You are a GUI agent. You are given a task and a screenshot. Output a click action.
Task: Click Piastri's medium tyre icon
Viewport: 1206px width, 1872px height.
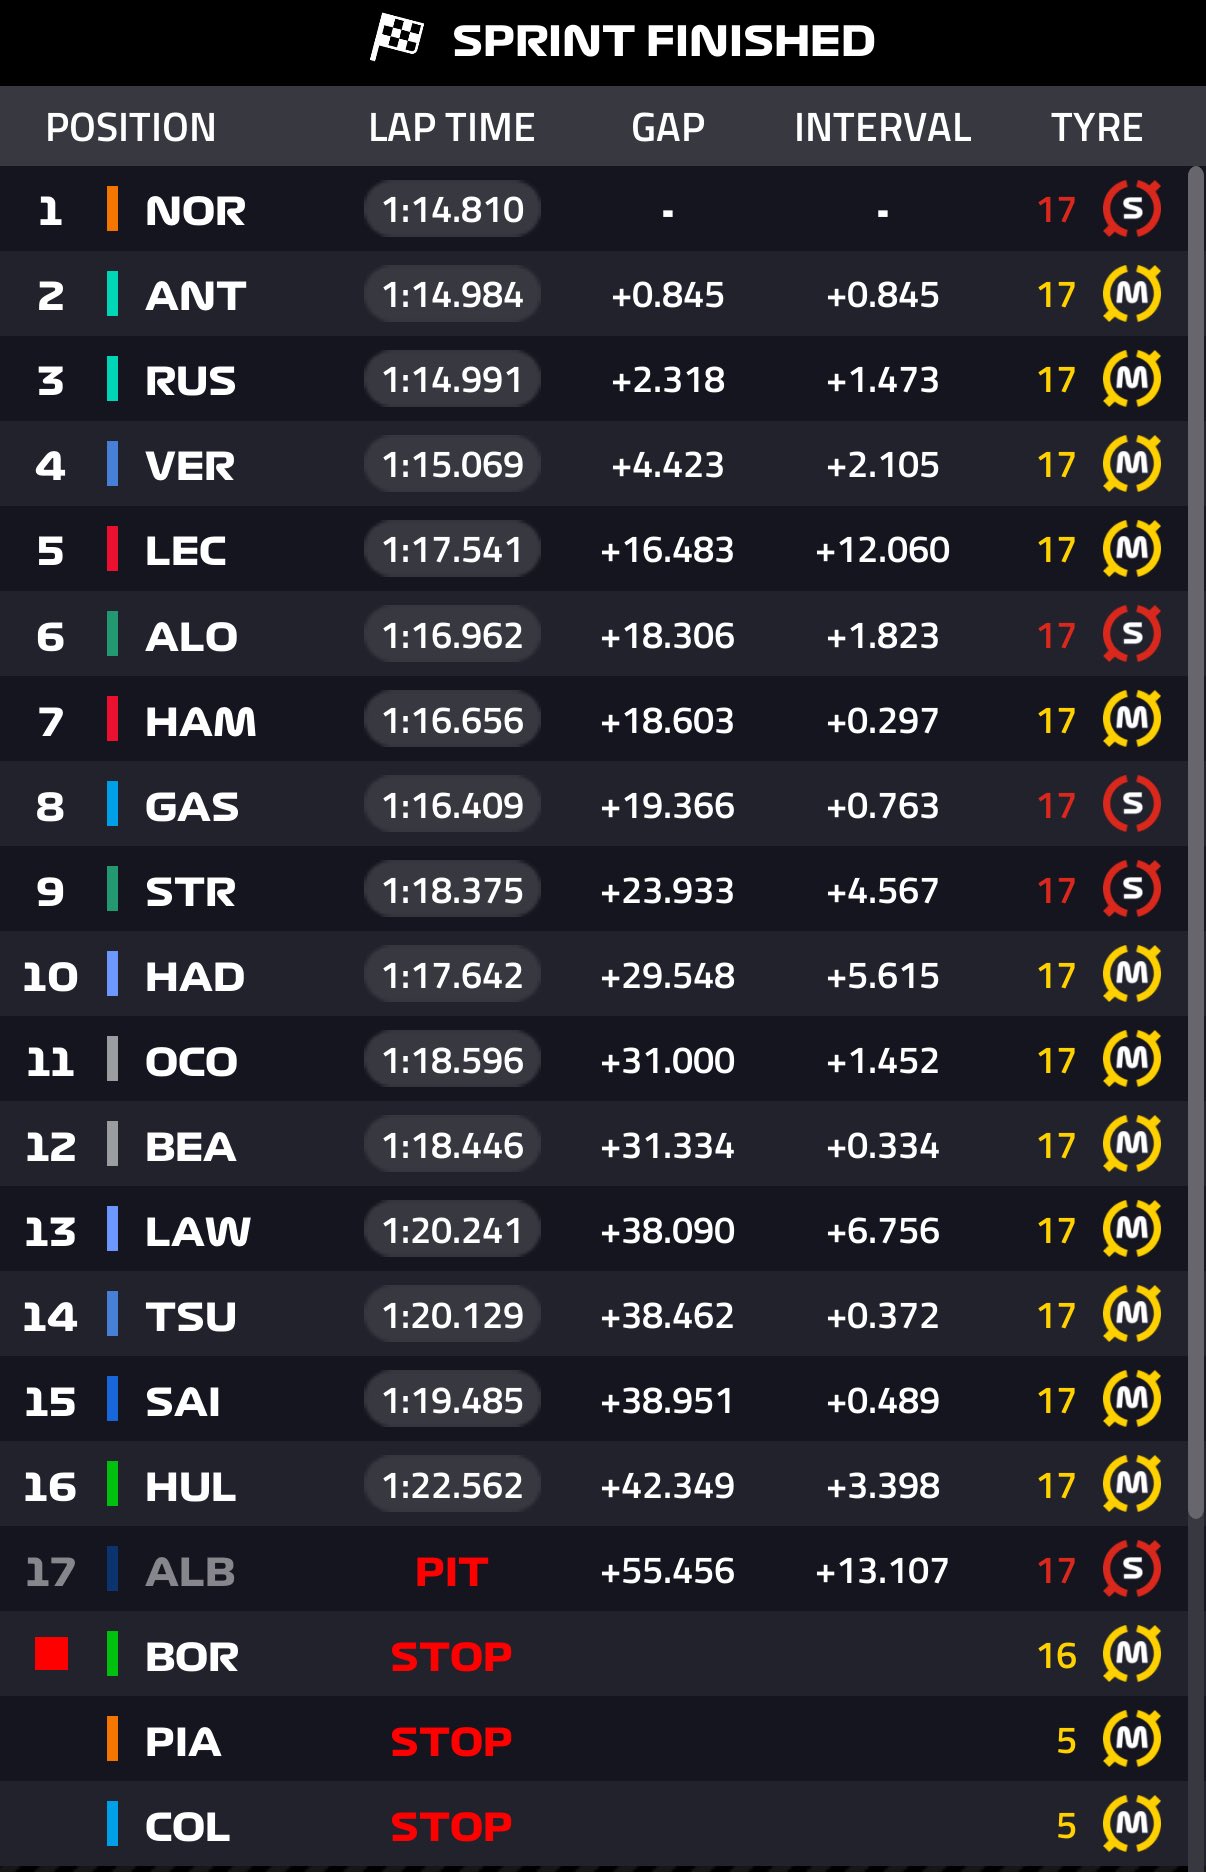coord(1131,1740)
